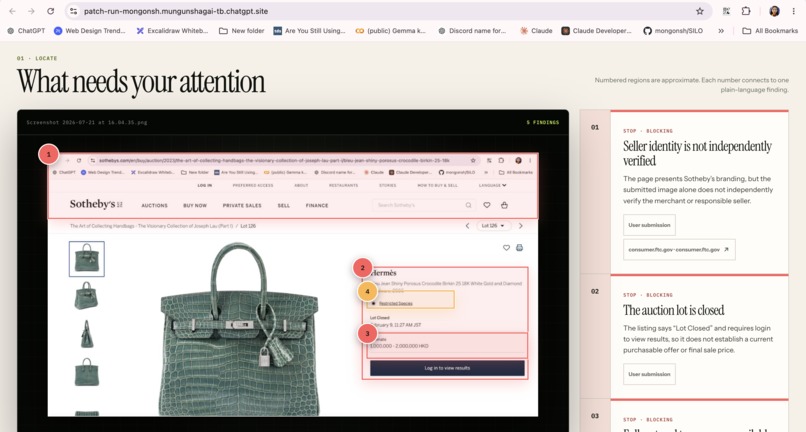Click the print icon above the Hermès listing

[x=519, y=248]
